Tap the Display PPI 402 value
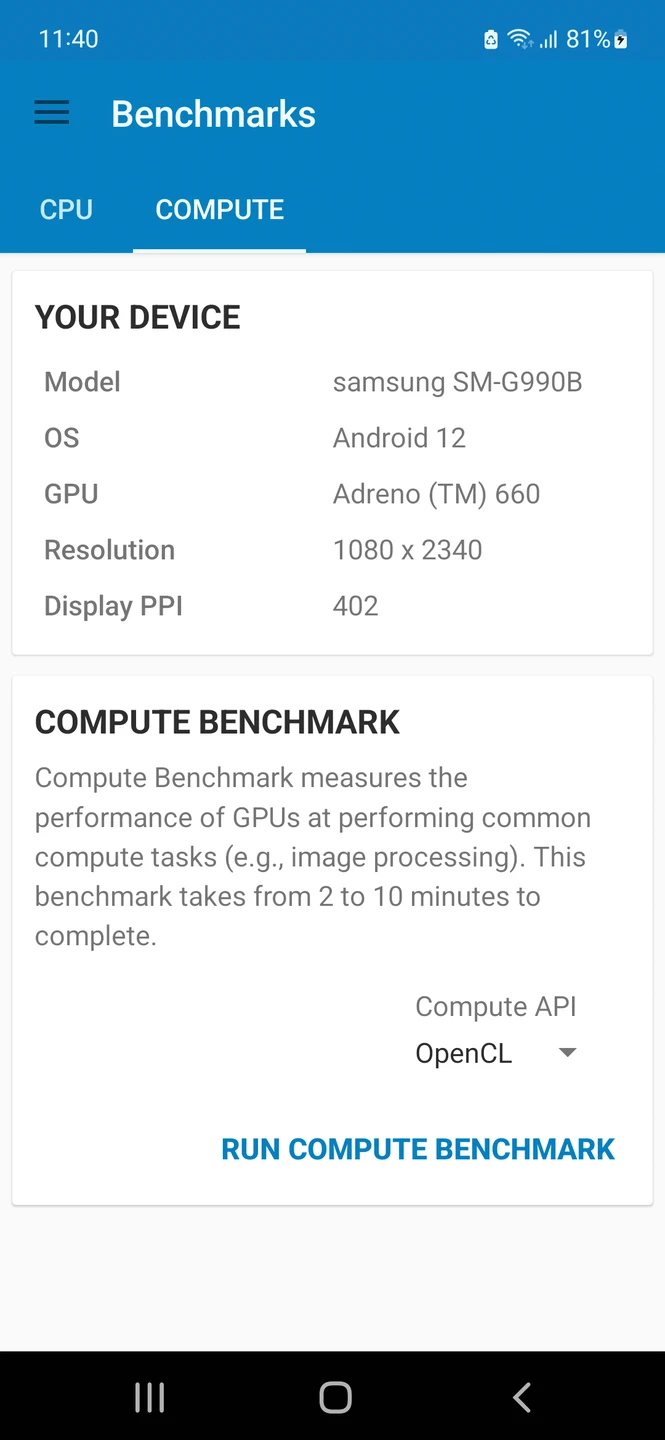Screen dimensions: 665x1440 click(355, 606)
